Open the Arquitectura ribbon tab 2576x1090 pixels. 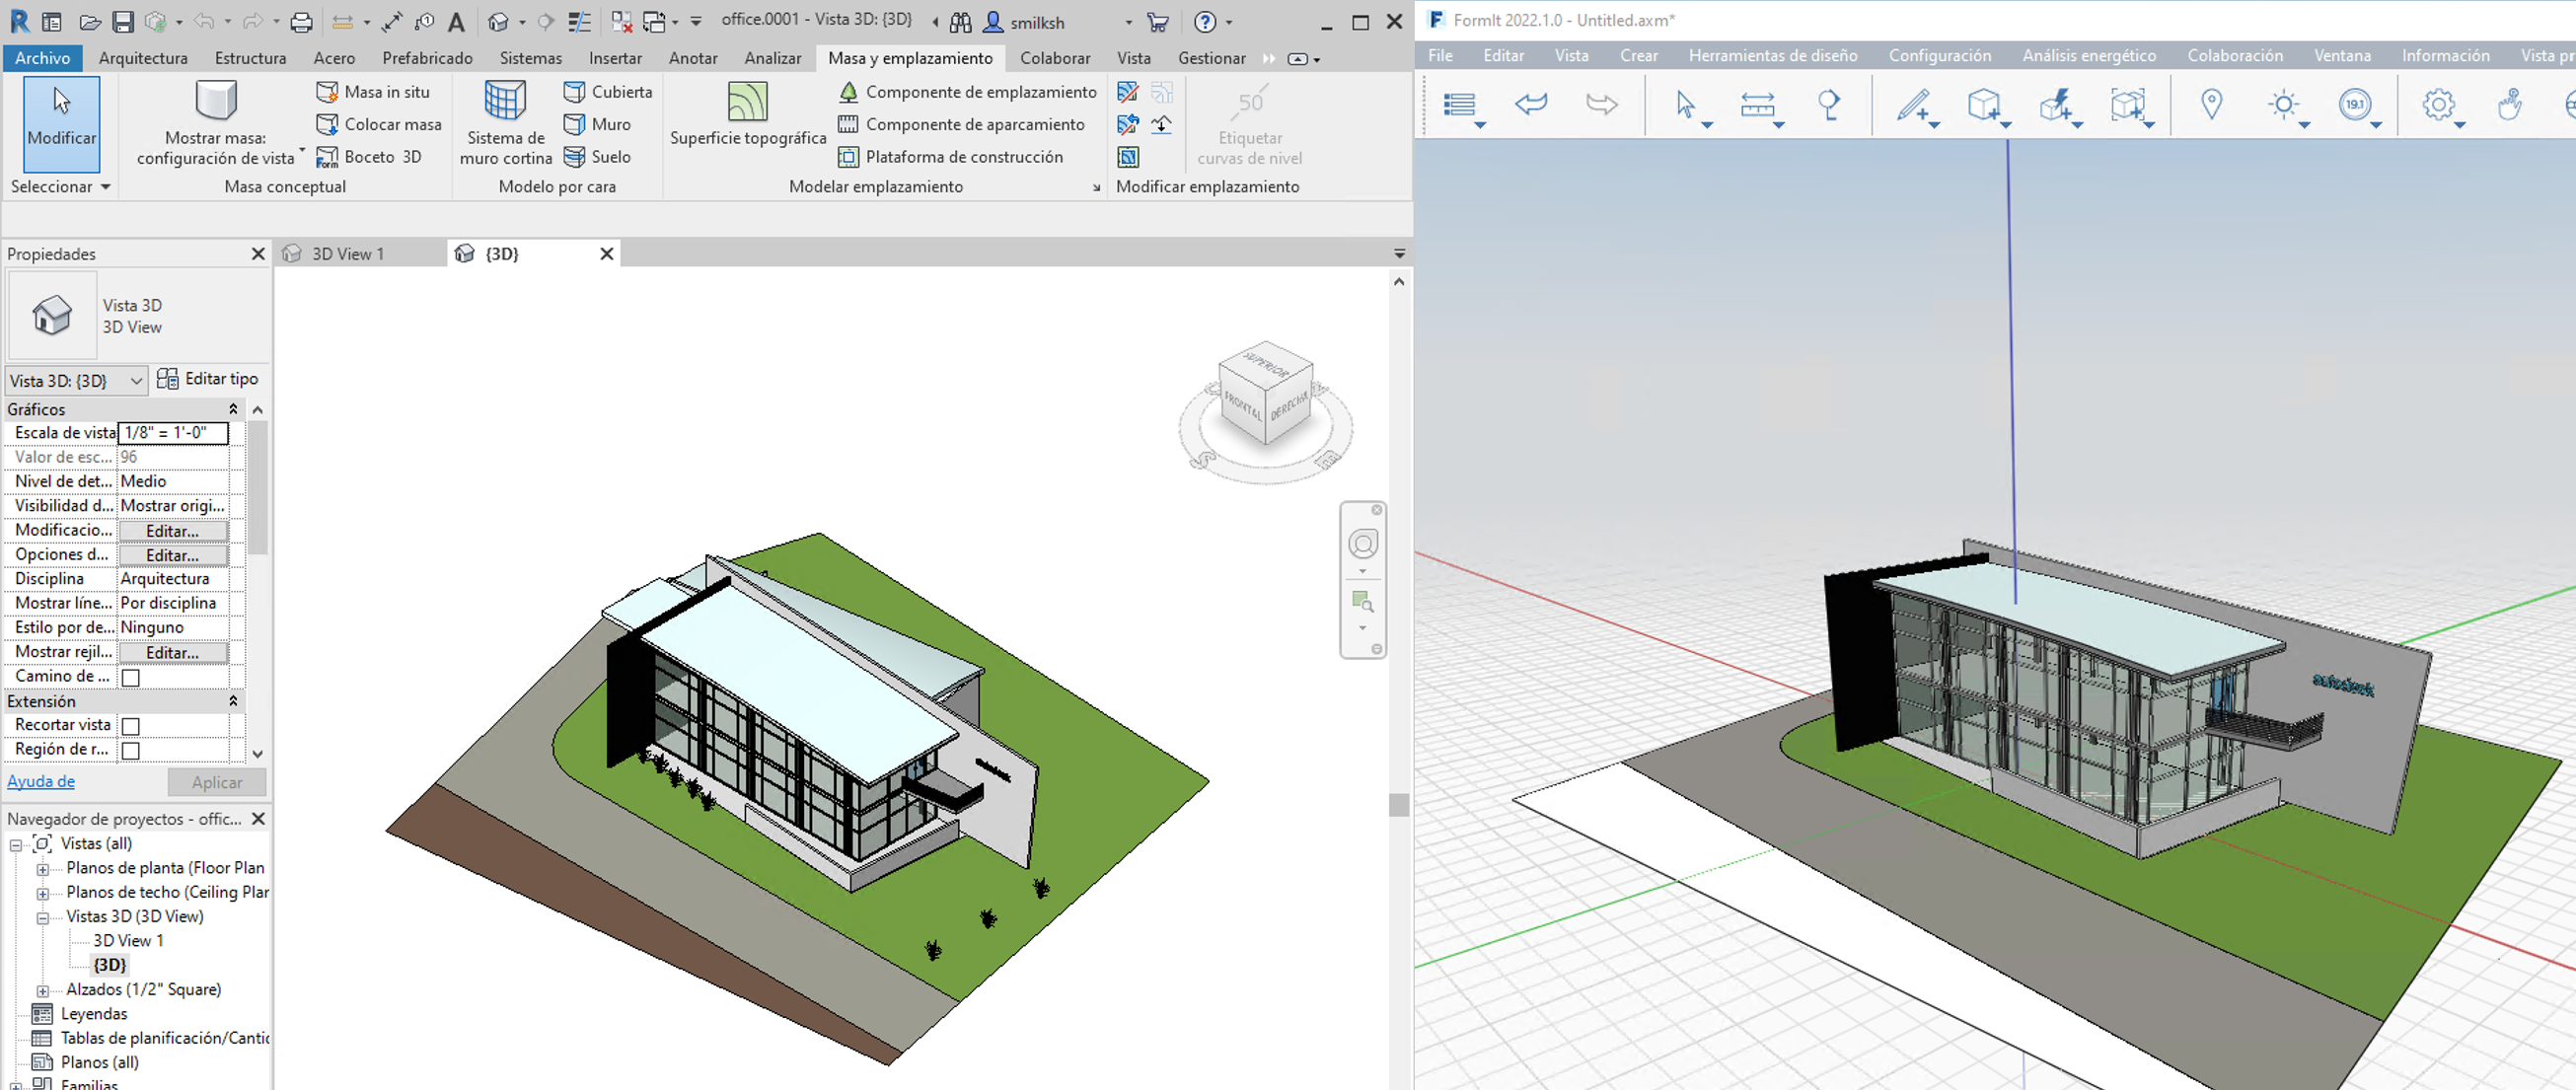coord(143,58)
